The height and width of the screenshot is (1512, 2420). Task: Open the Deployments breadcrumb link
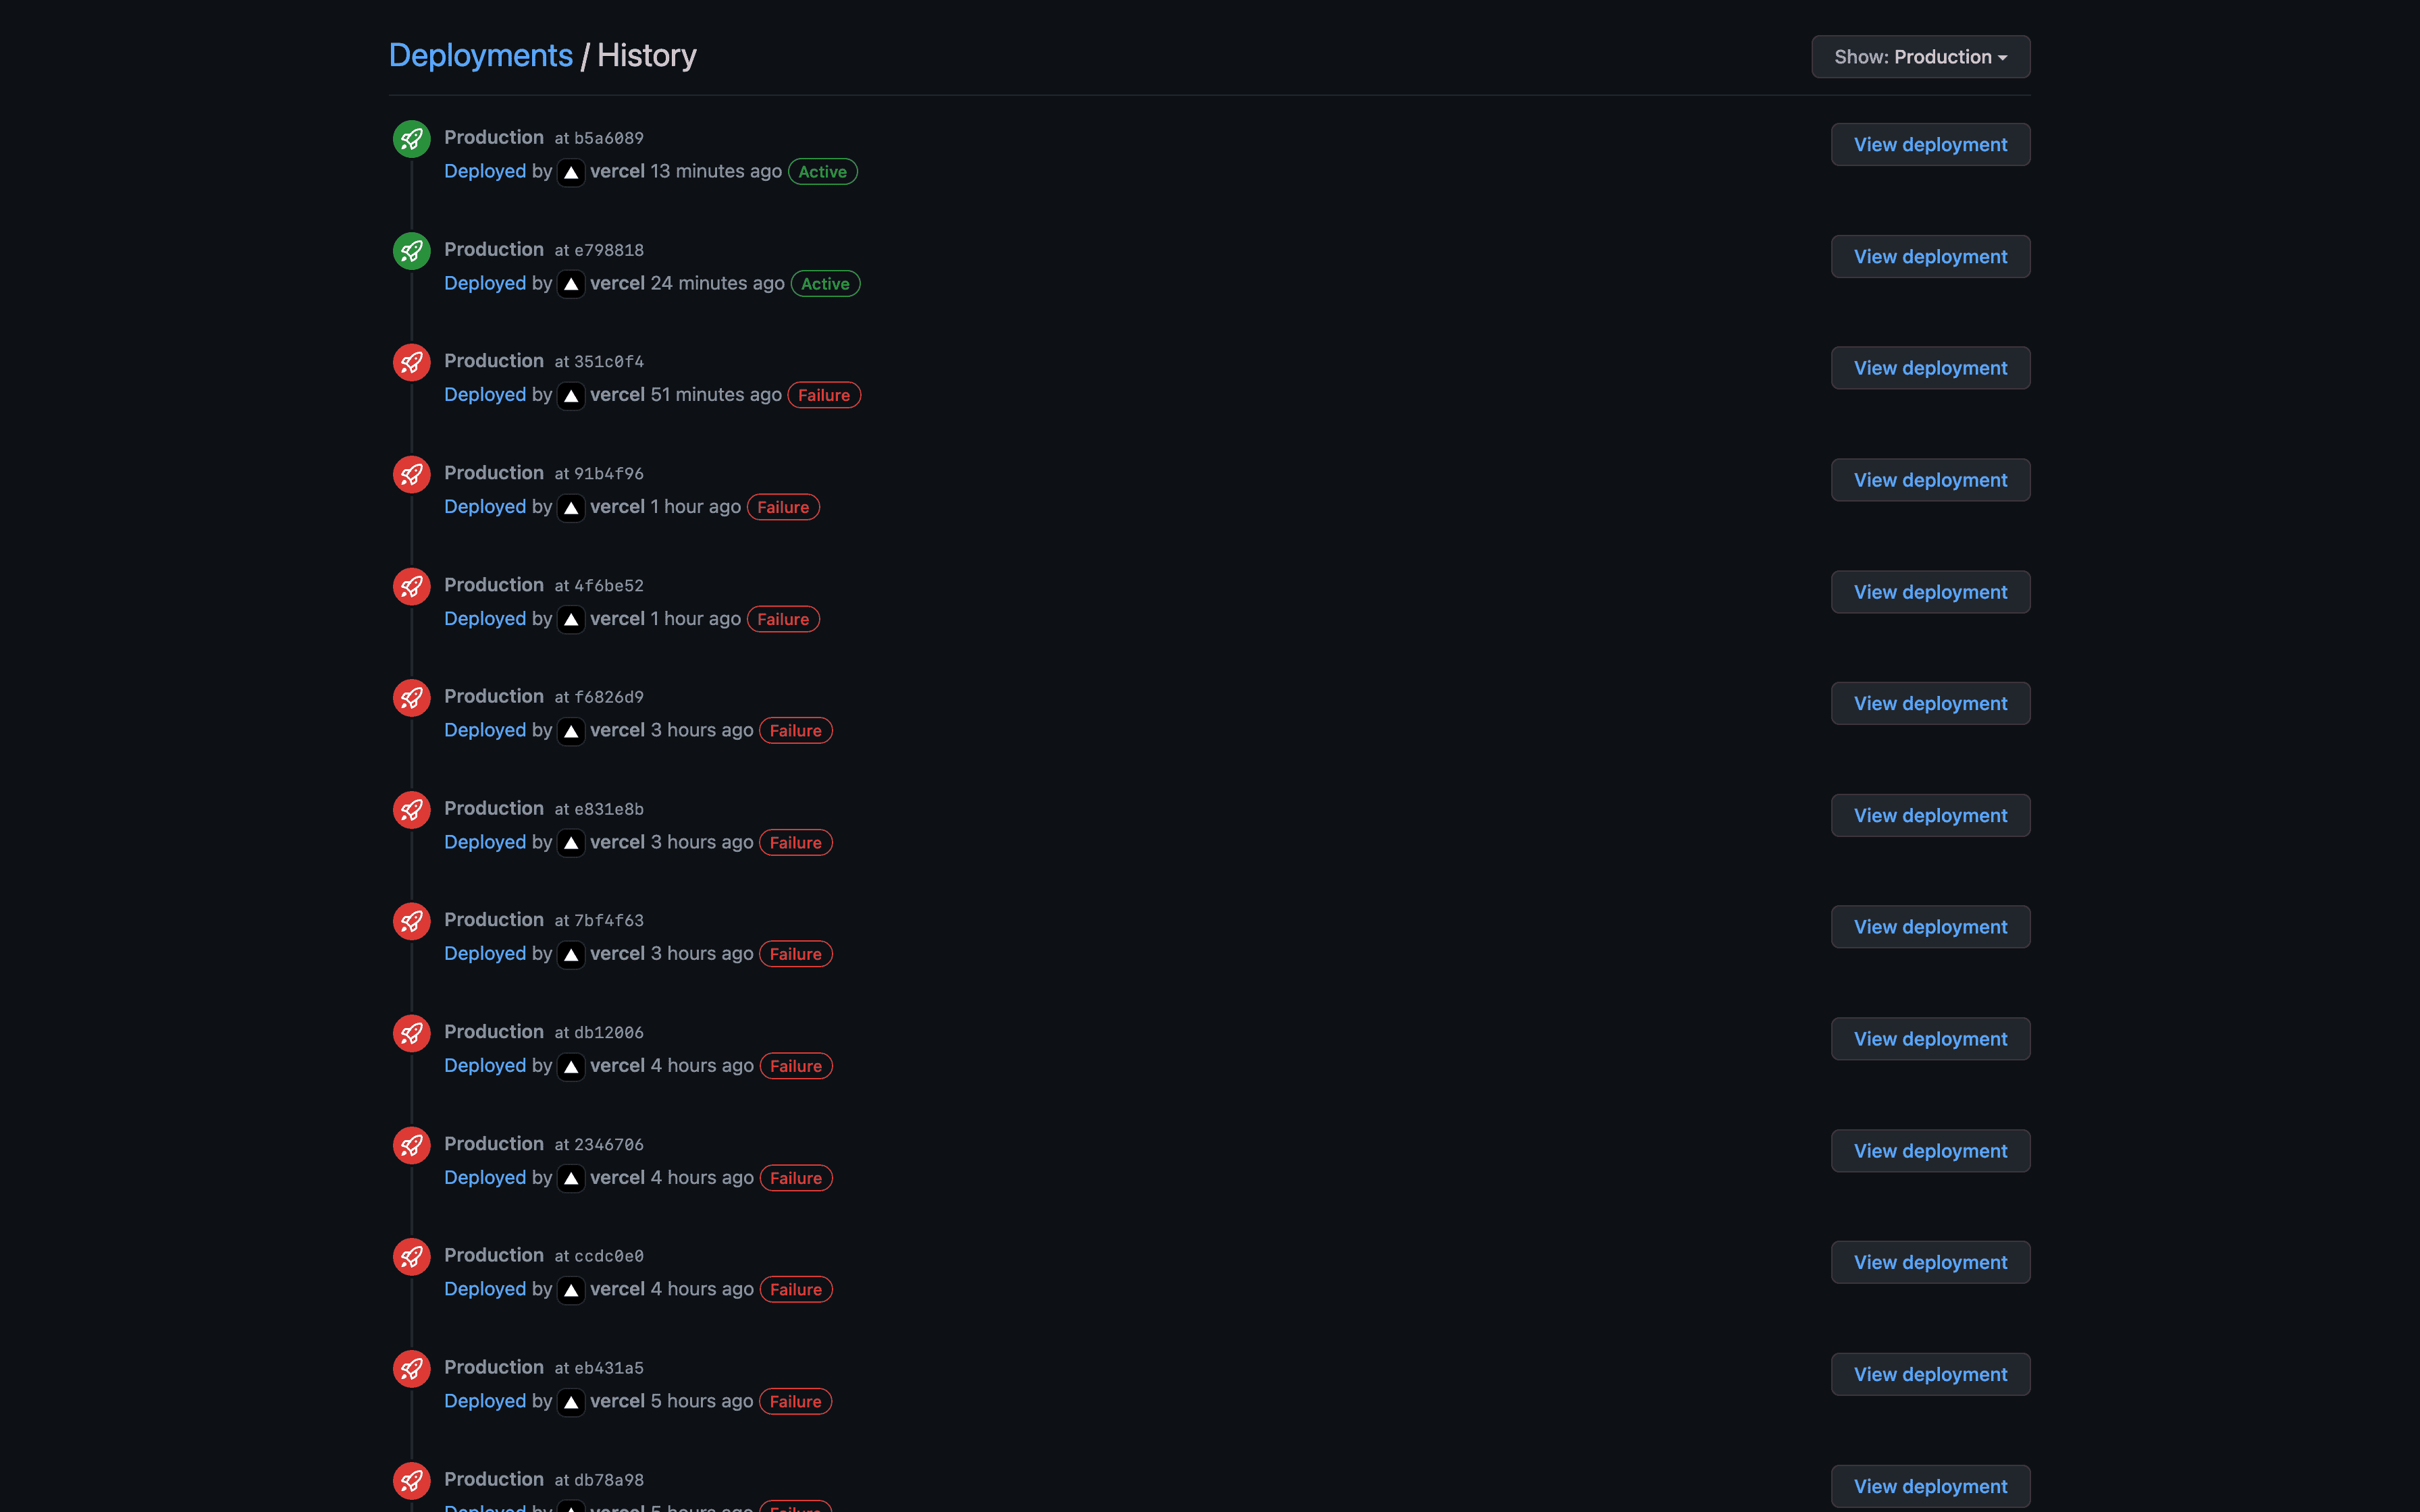480,56
